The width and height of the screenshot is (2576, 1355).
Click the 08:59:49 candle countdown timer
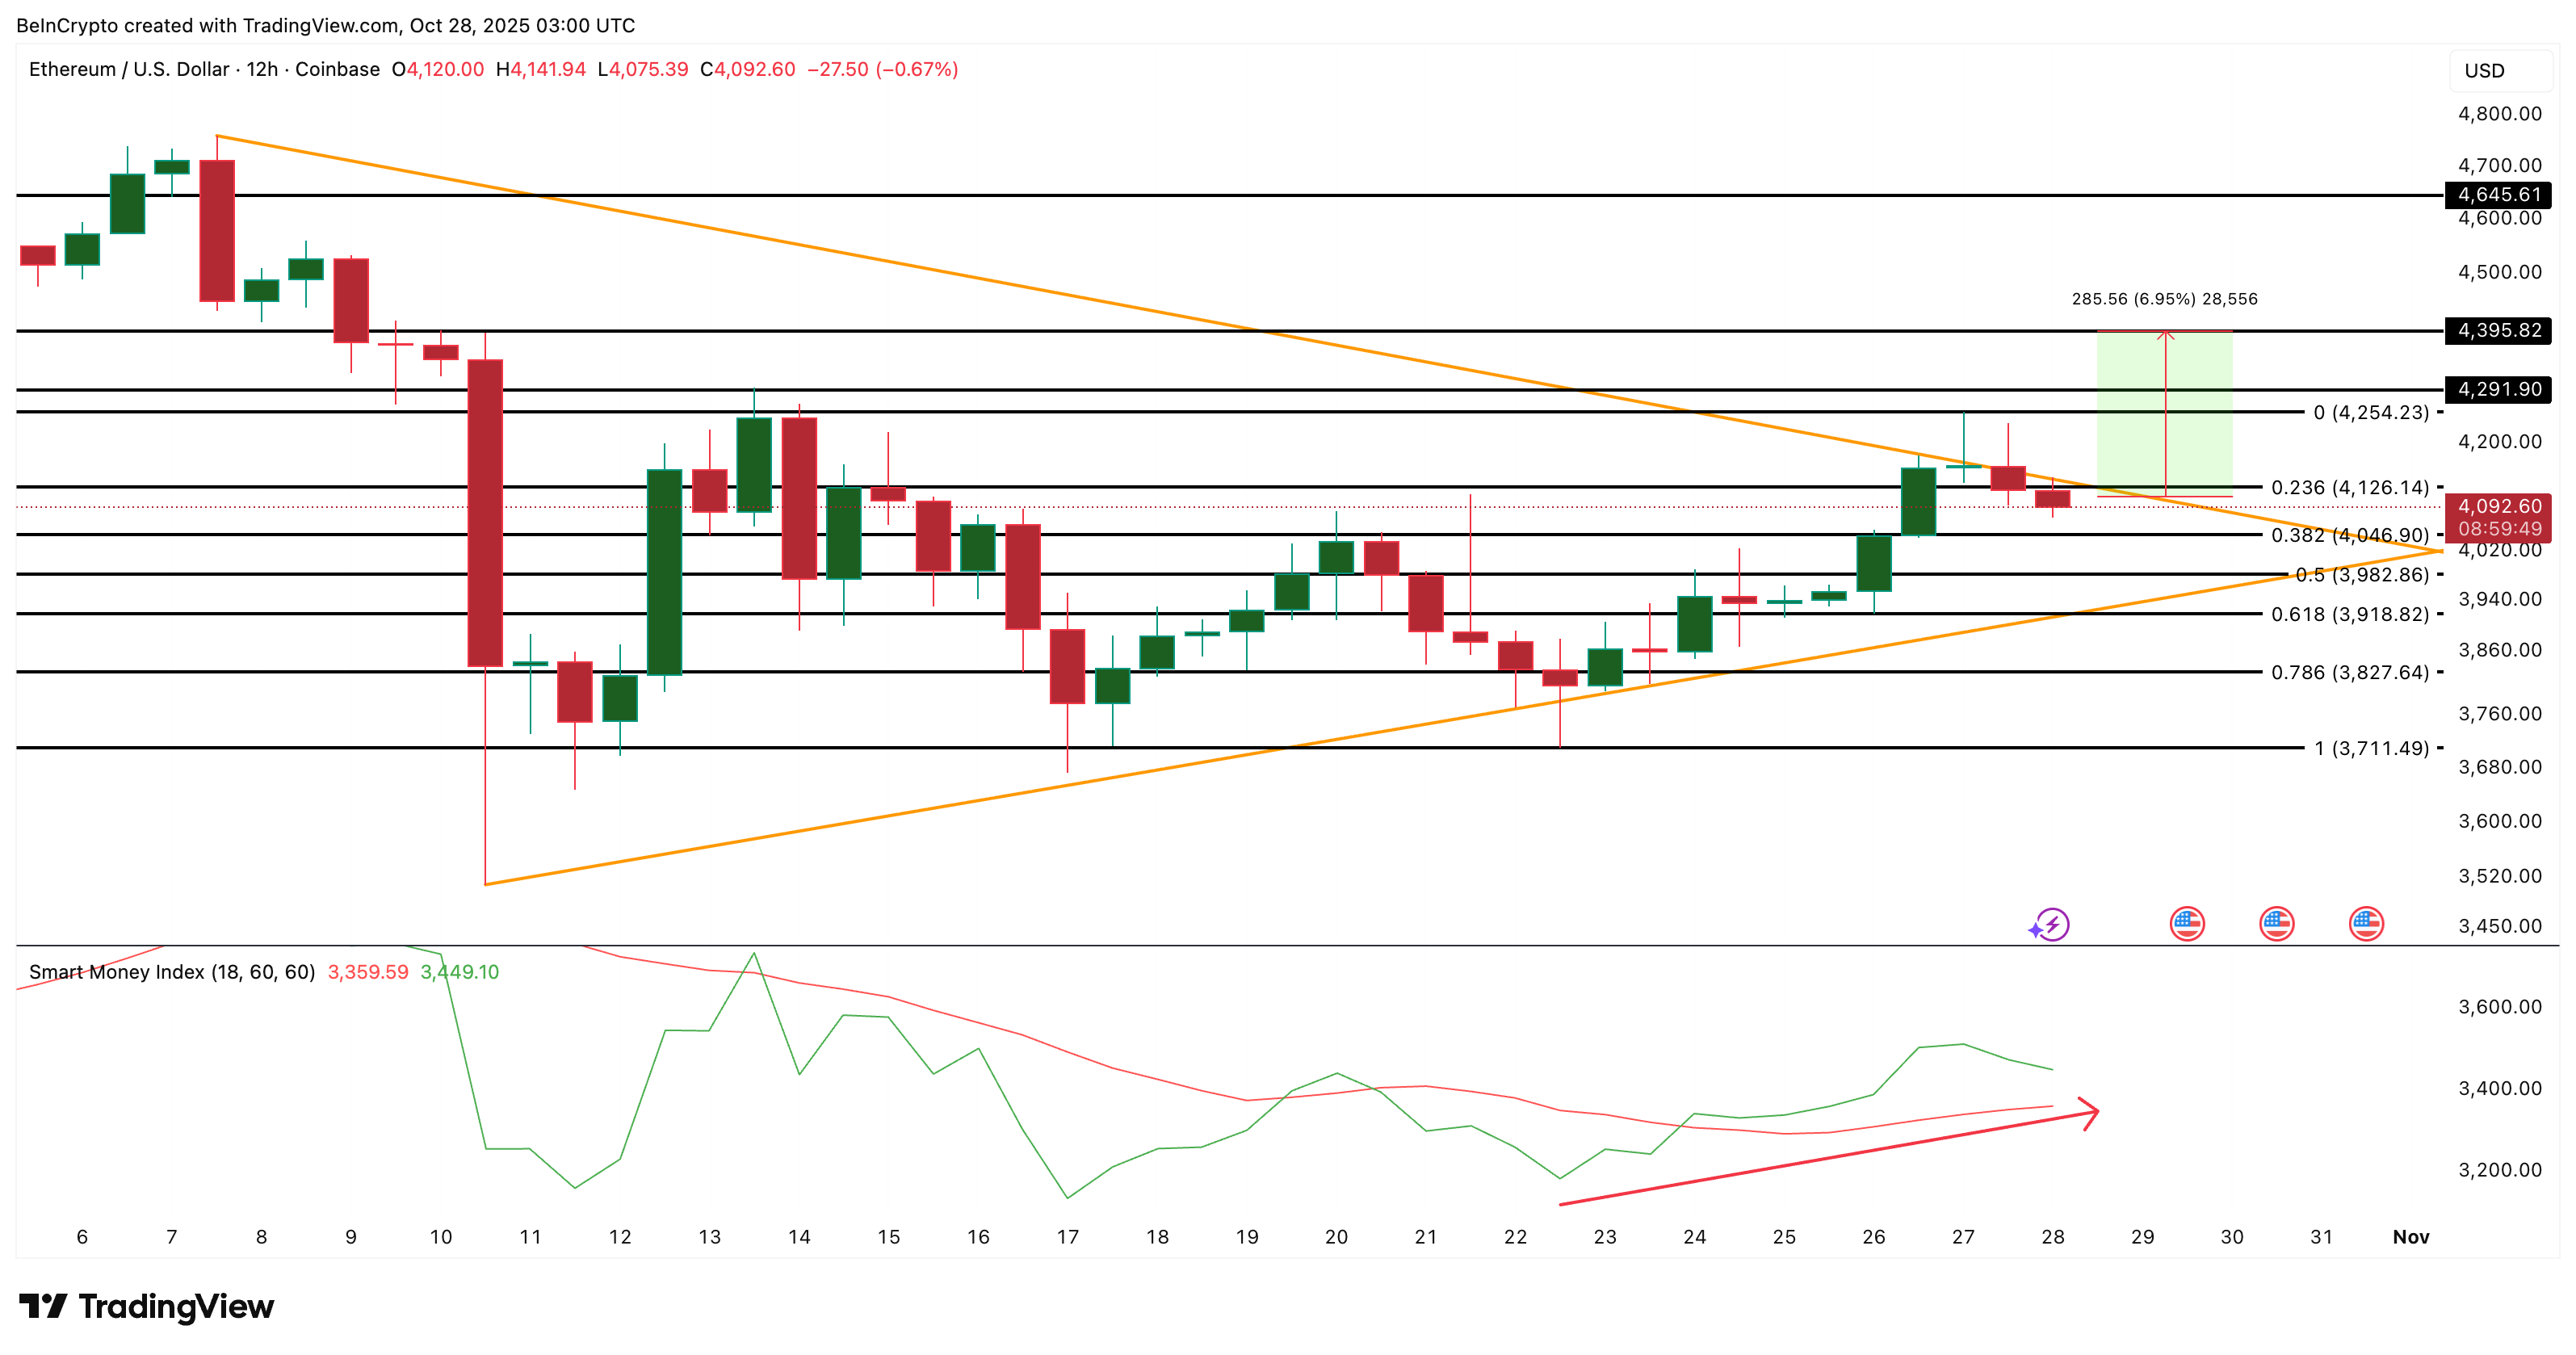(2500, 527)
